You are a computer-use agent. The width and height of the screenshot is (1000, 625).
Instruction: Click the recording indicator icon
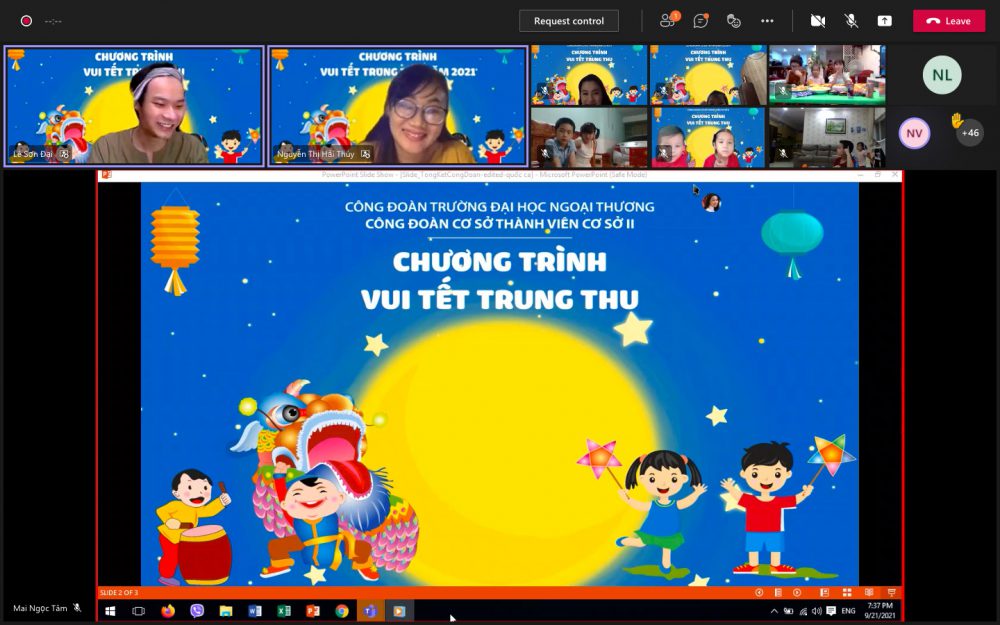point(26,21)
